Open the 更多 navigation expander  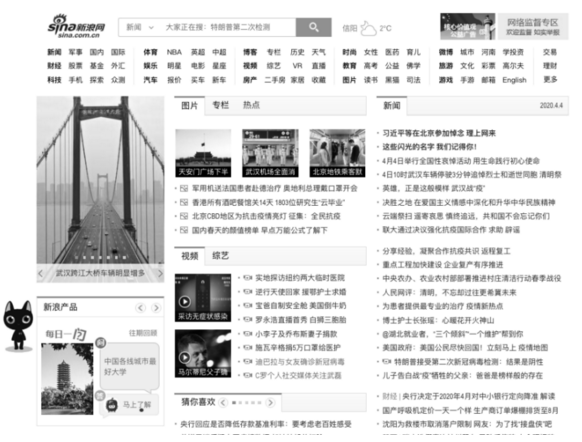pos(550,79)
